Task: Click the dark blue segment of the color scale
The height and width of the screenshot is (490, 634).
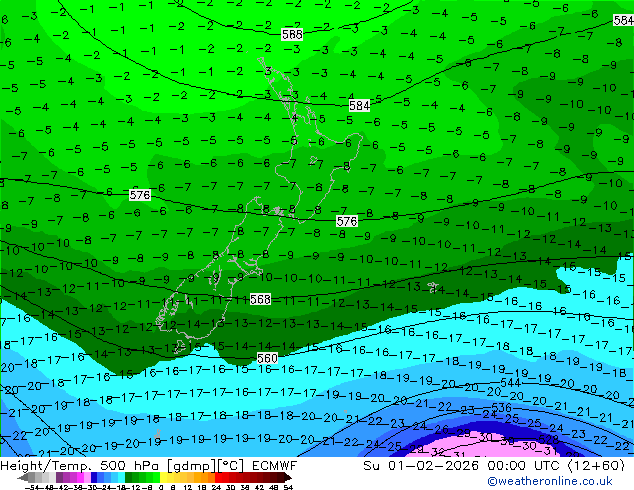Action: click(94, 478)
